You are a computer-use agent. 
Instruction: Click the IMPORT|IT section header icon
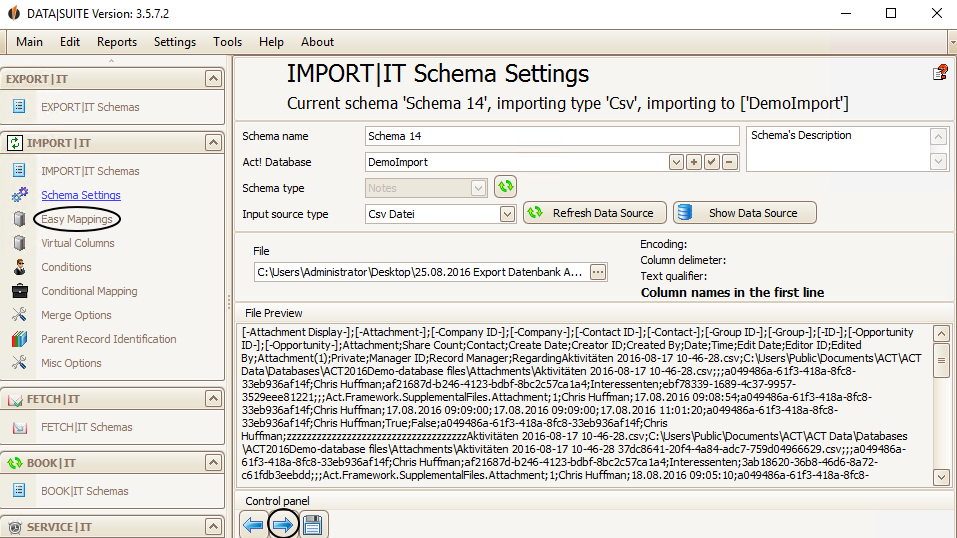[15, 143]
